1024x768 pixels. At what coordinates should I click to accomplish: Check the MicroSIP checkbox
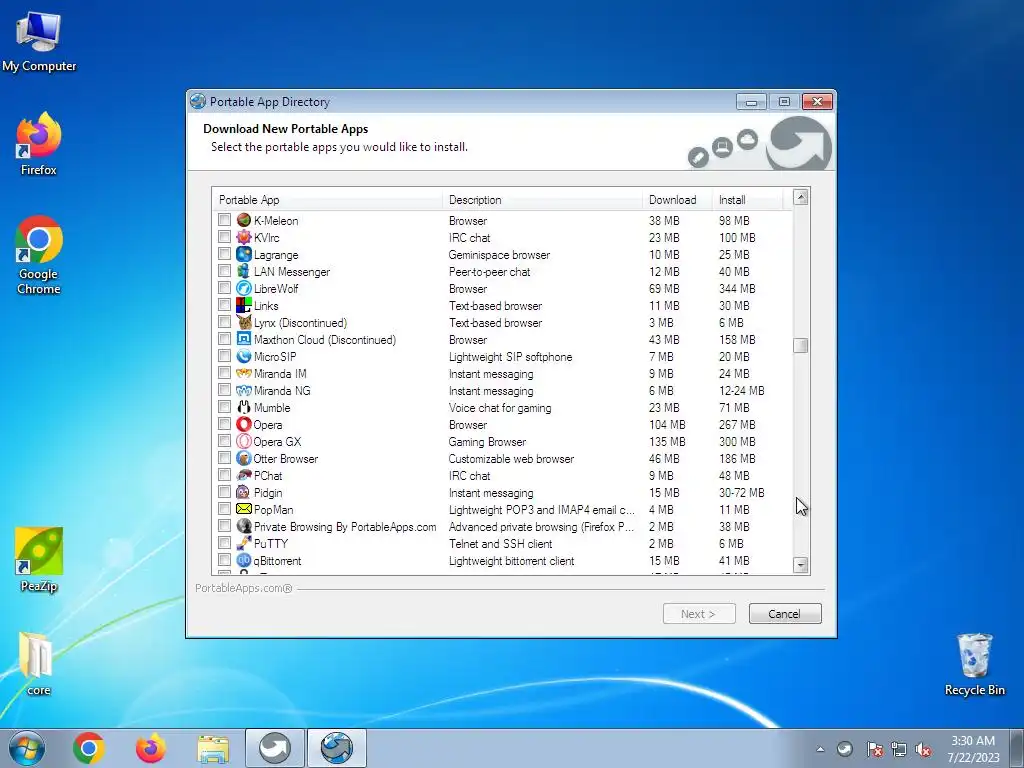[224, 356]
